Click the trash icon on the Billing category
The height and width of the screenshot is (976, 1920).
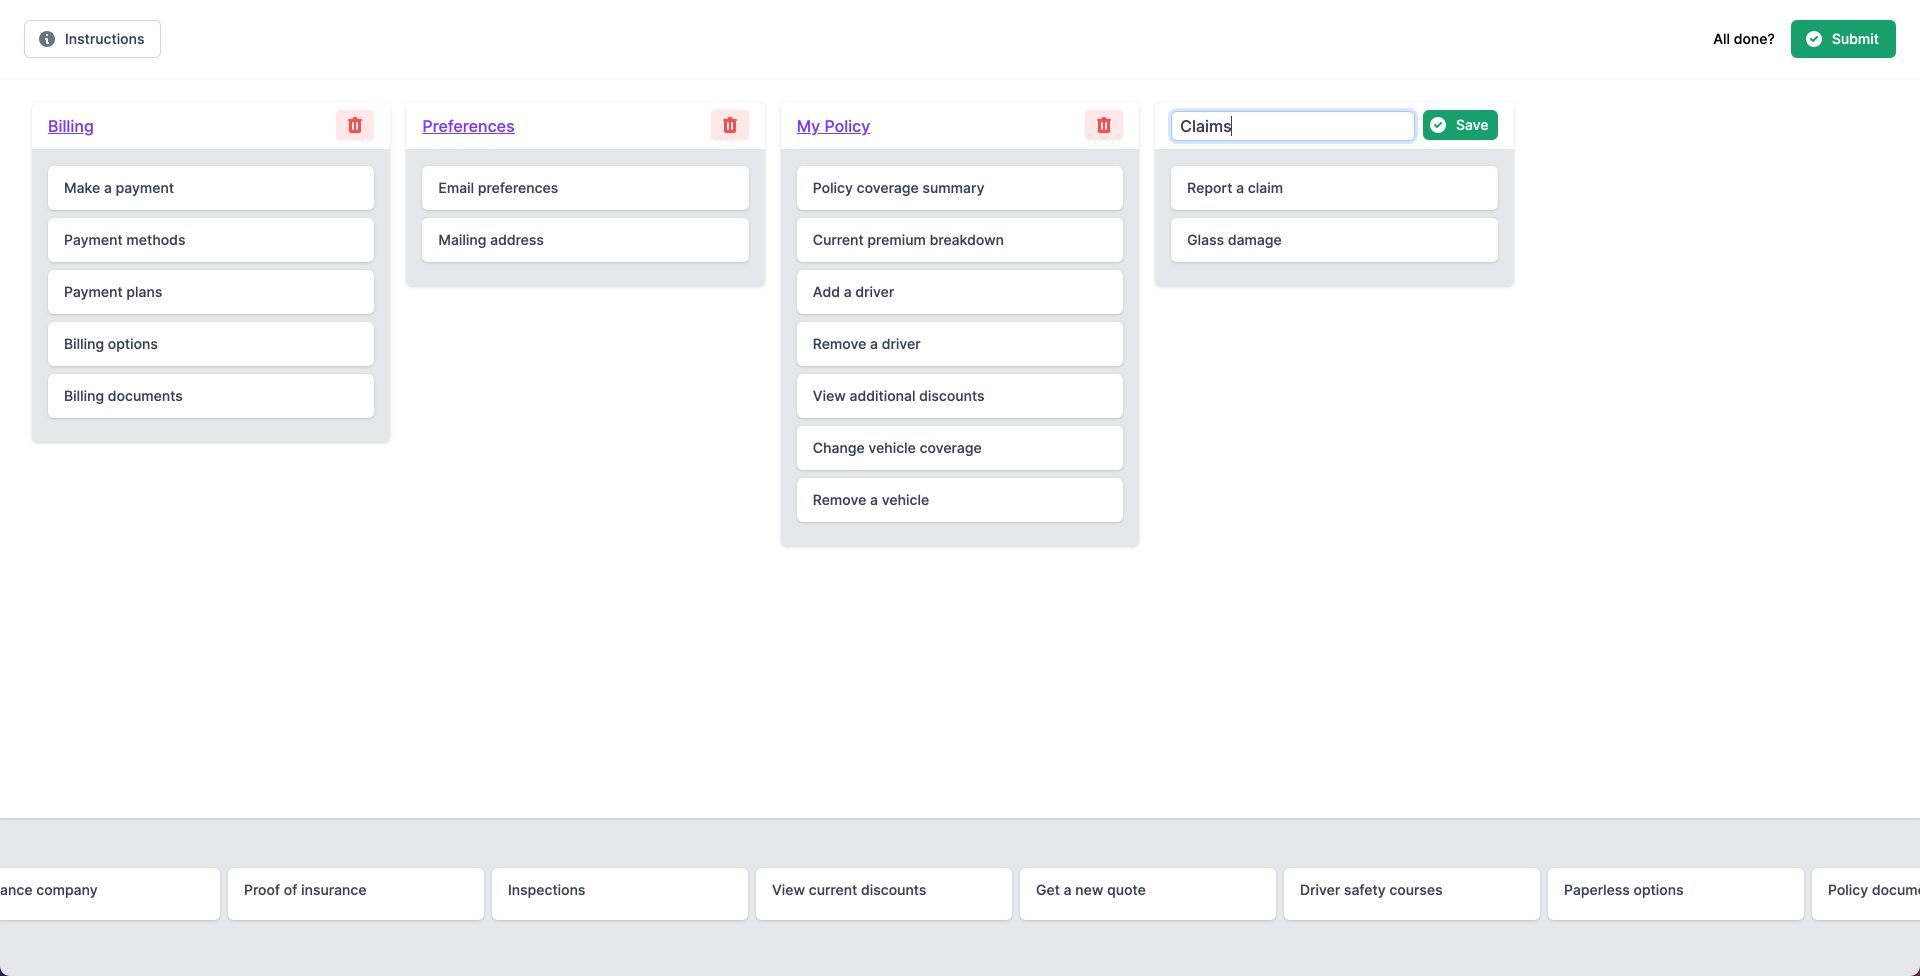point(355,125)
